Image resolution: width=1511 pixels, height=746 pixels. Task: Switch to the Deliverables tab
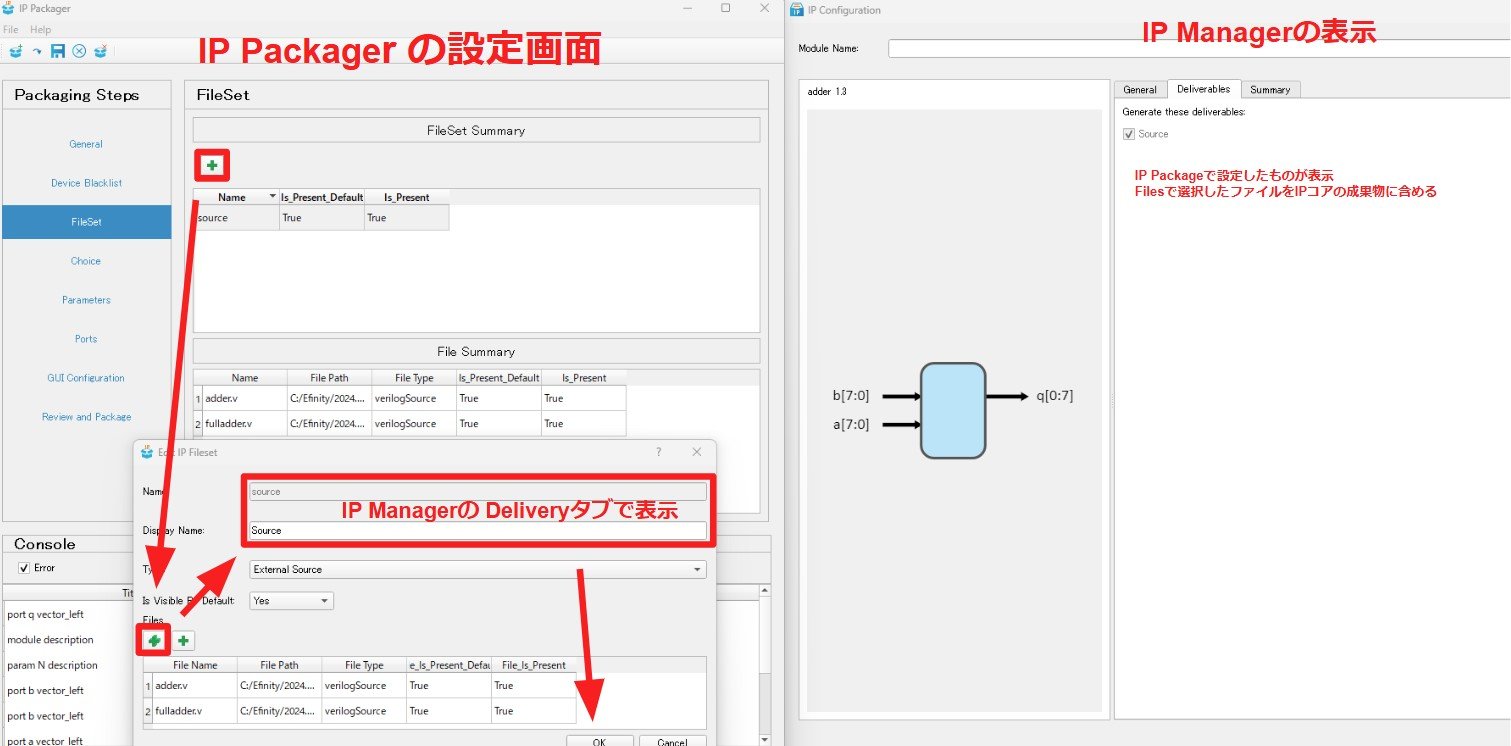coord(1204,89)
